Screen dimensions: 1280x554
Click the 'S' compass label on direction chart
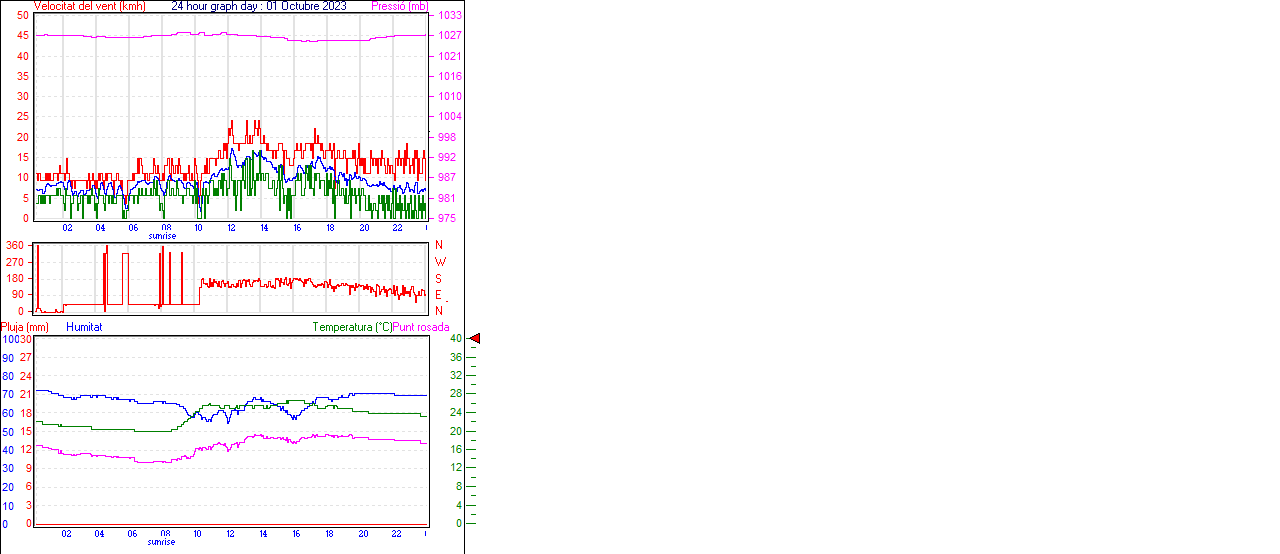pyautogui.click(x=438, y=278)
